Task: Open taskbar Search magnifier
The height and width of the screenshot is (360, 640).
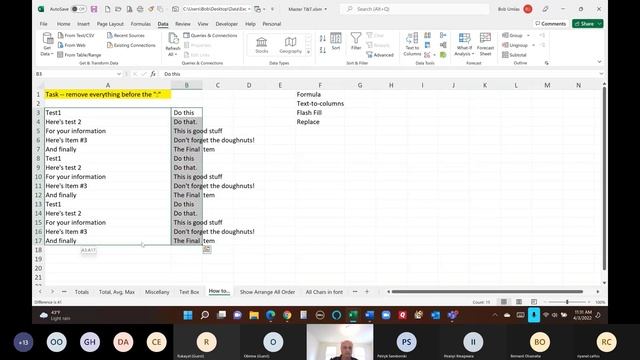Action: click(205, 315)
